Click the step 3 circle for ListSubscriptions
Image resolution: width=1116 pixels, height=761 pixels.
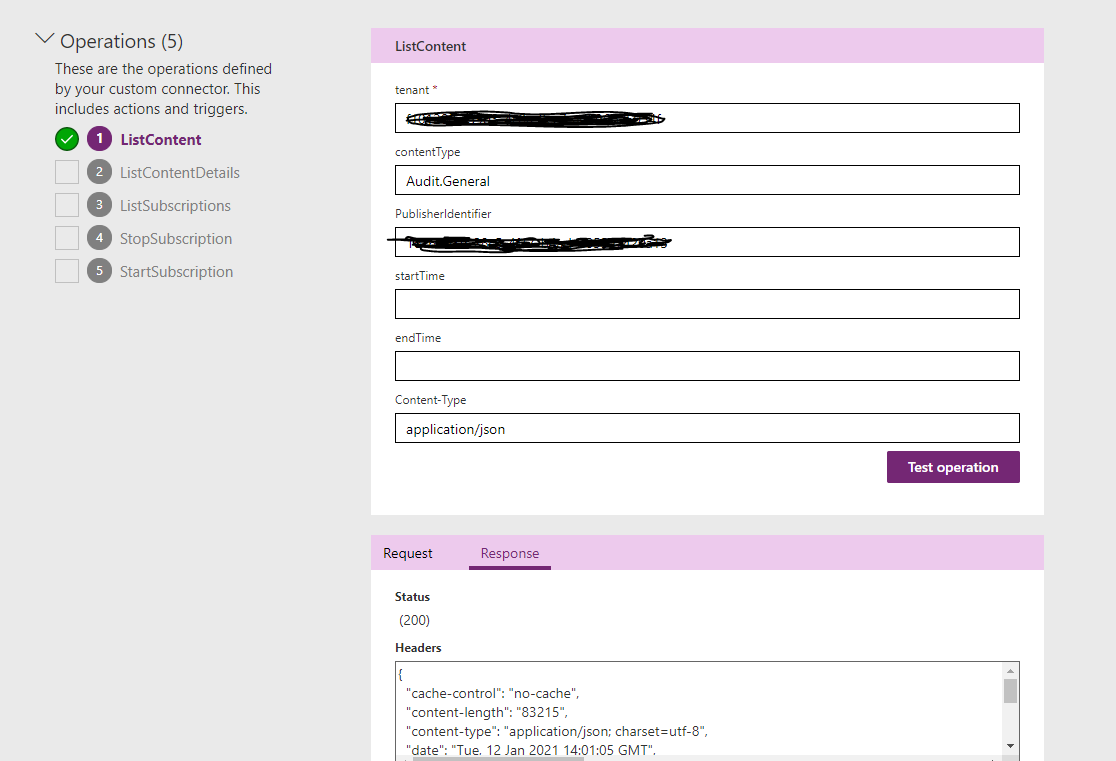(98, 205)
